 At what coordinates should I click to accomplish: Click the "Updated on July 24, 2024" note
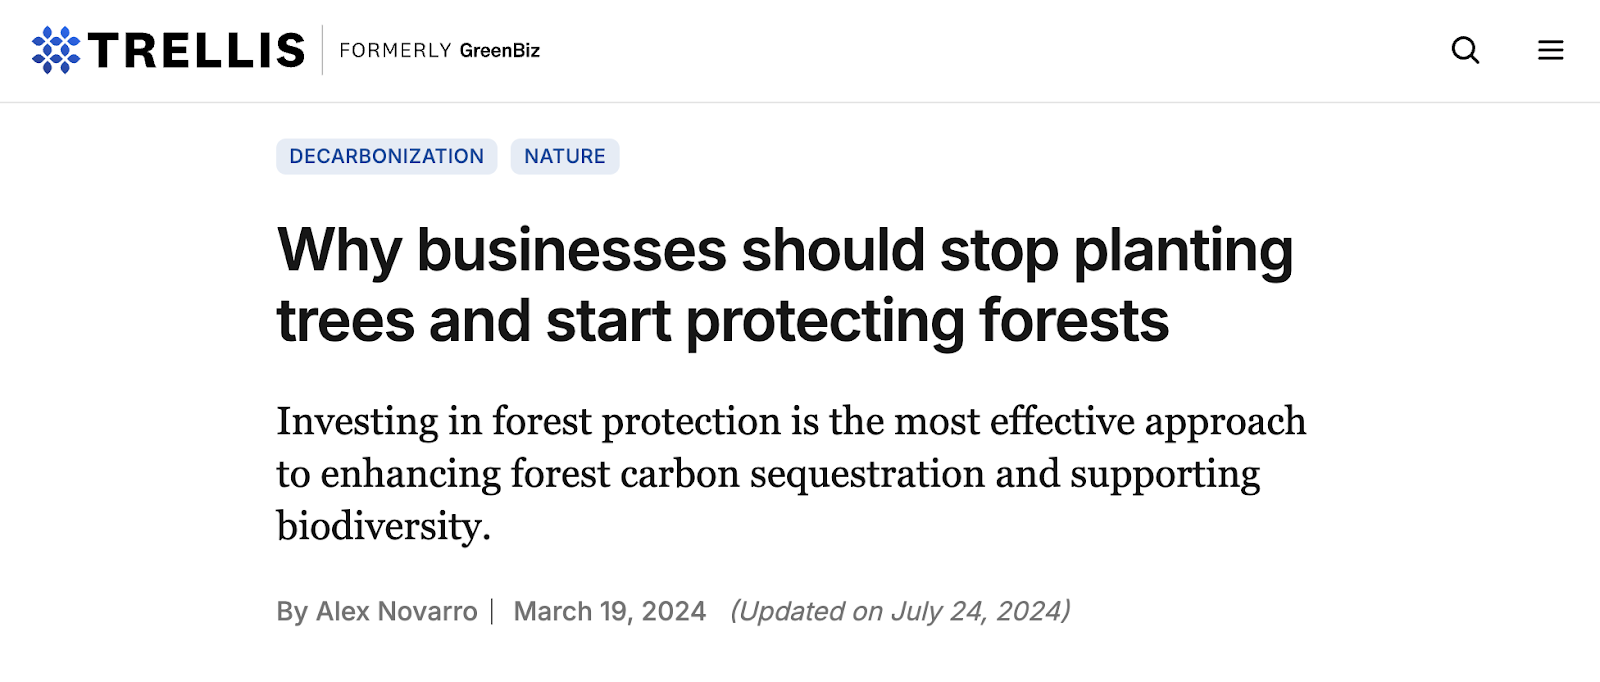(900, 611)
